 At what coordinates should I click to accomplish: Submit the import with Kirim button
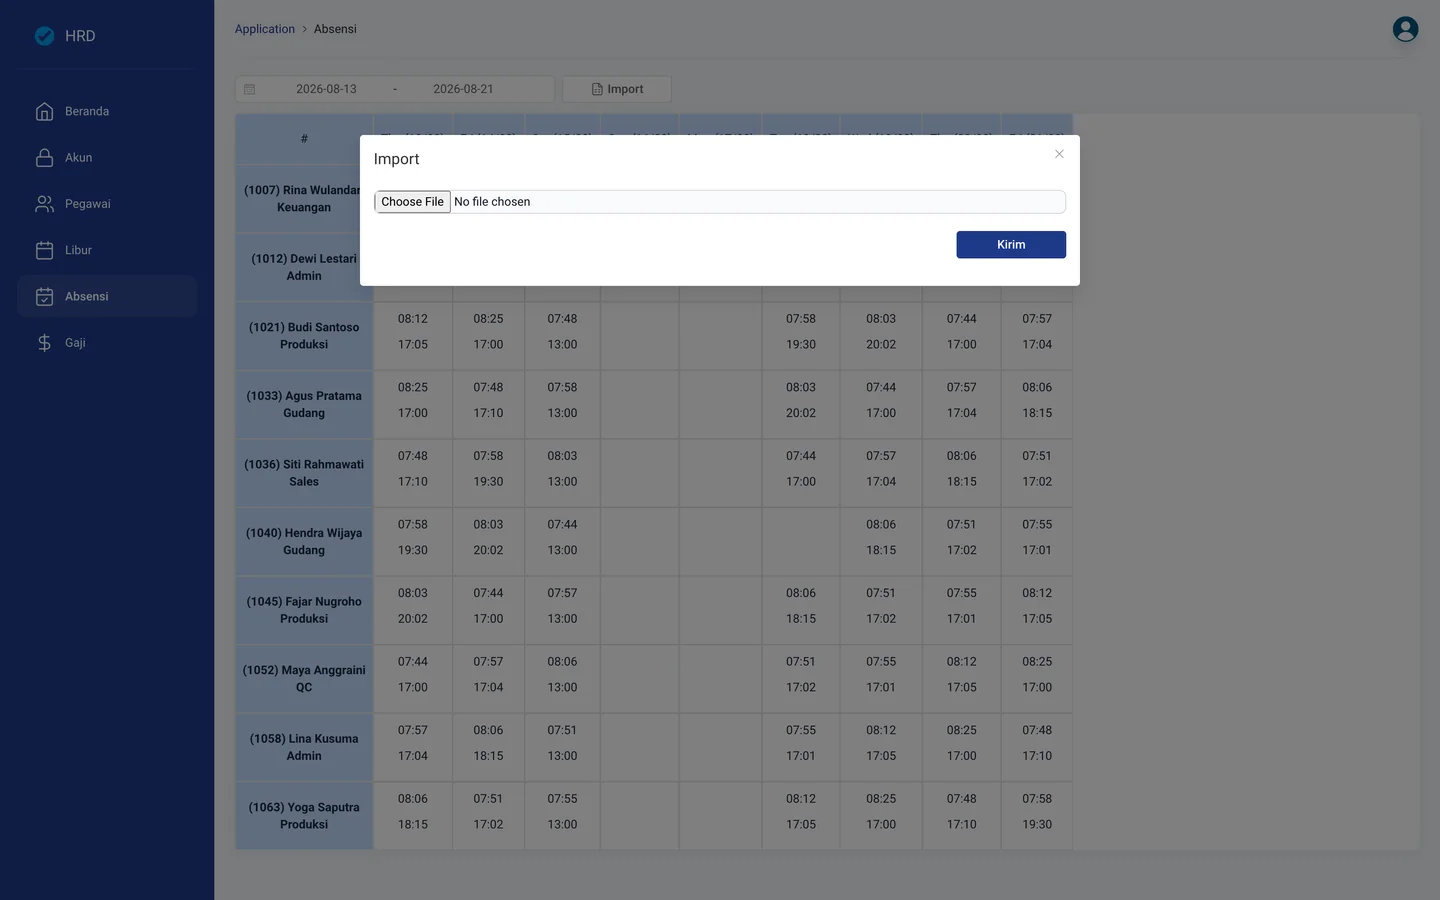click(x=1011, y=245)
